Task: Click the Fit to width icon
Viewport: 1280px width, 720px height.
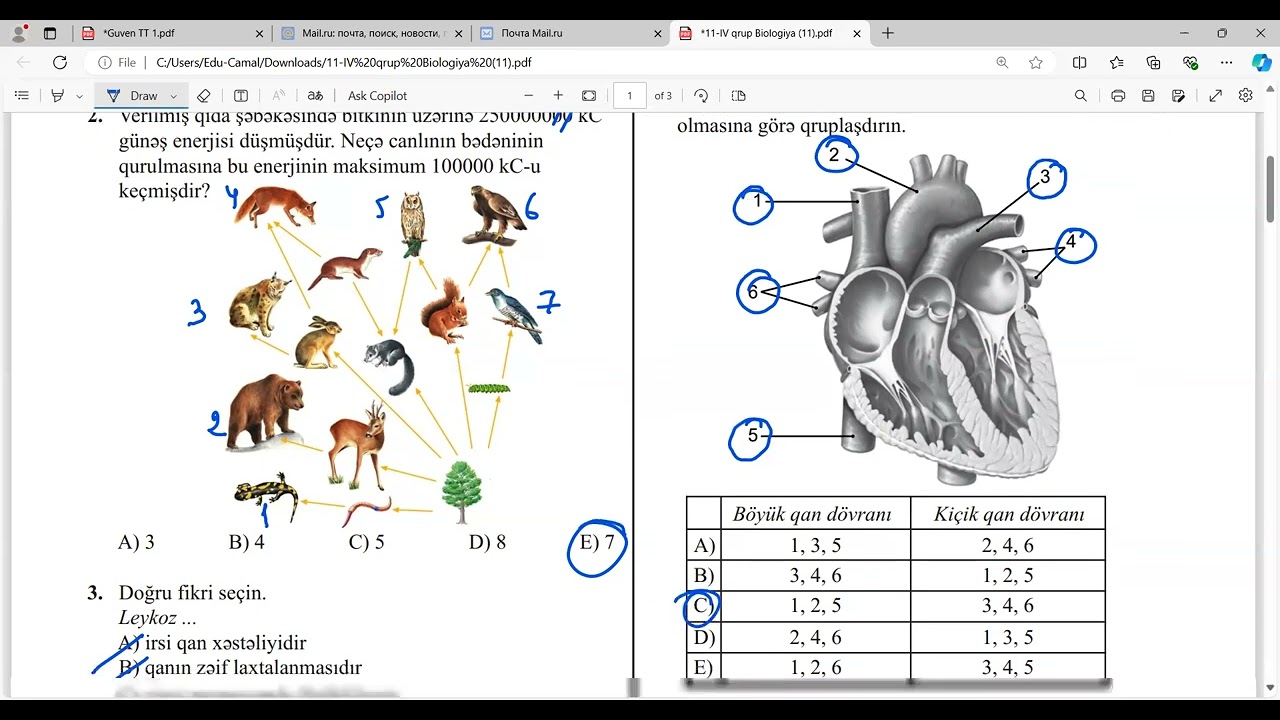Action: click(x=589, y=96)
